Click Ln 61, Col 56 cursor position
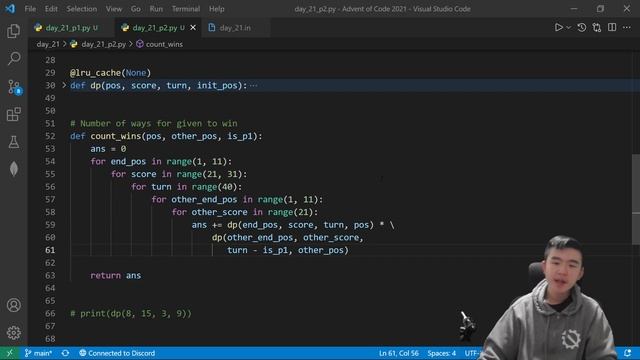The height and width of the screenshot is (360, 640). (x=398, y=353)
